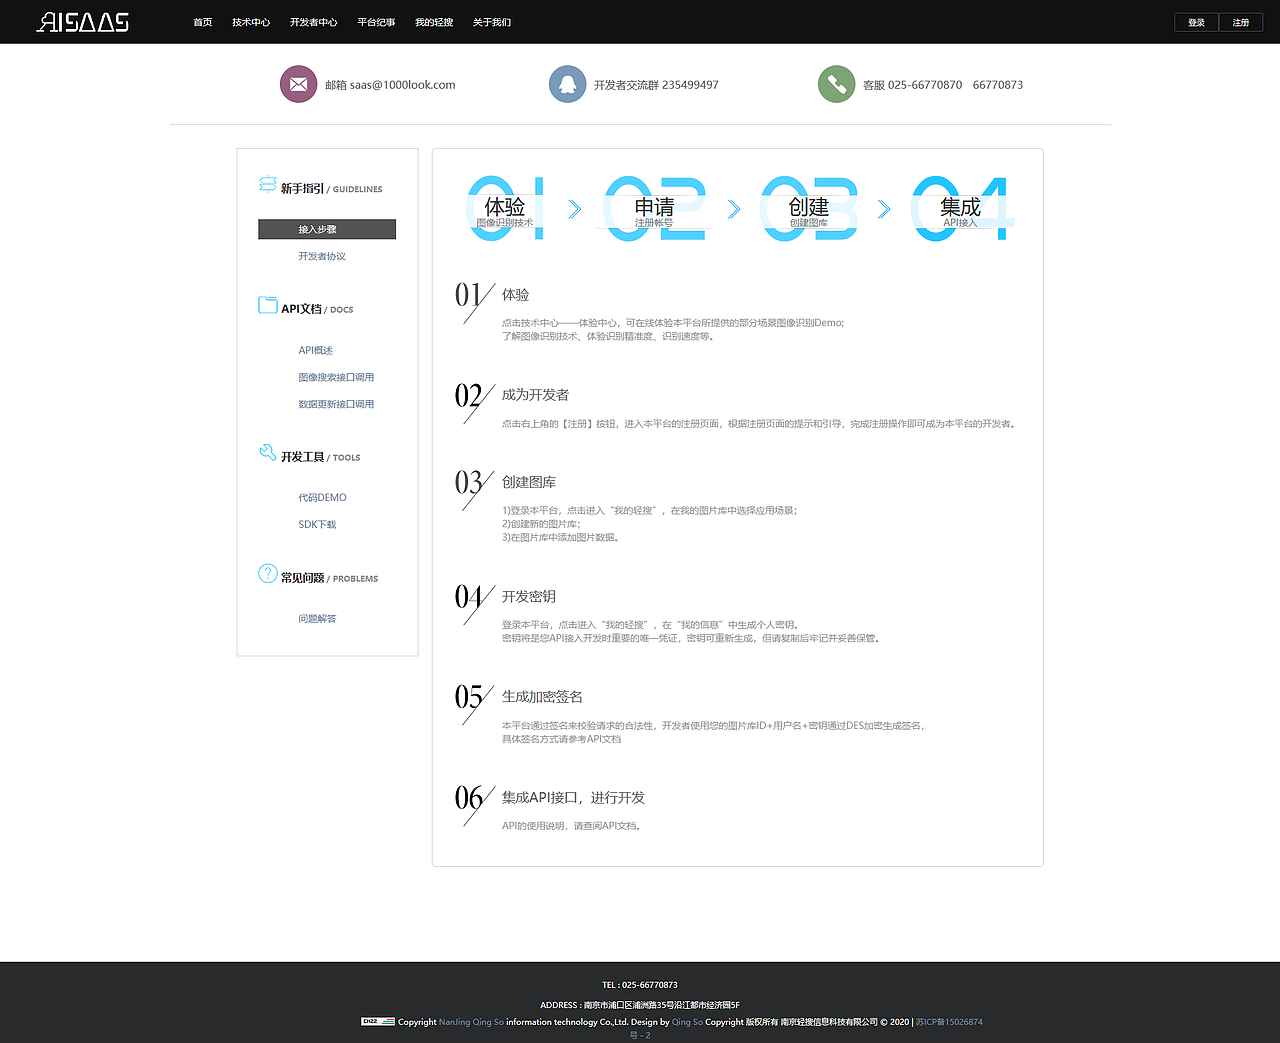Click the question mark icon beside 常见问题
Screen dimensions: 1280x1043
tap(267, 573)
